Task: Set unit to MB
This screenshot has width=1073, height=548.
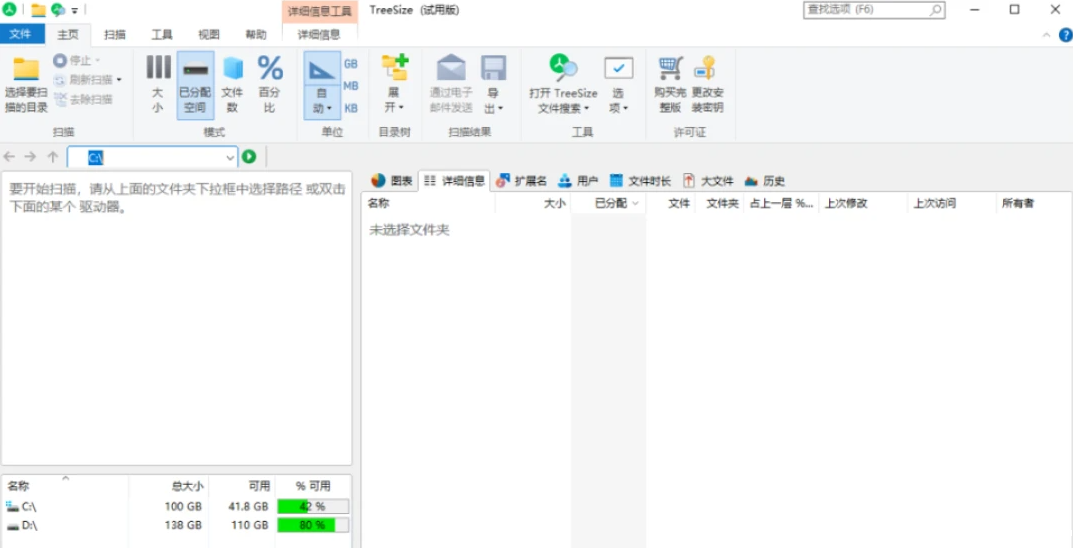Action: pyautogui.click(x=351, y=86)
